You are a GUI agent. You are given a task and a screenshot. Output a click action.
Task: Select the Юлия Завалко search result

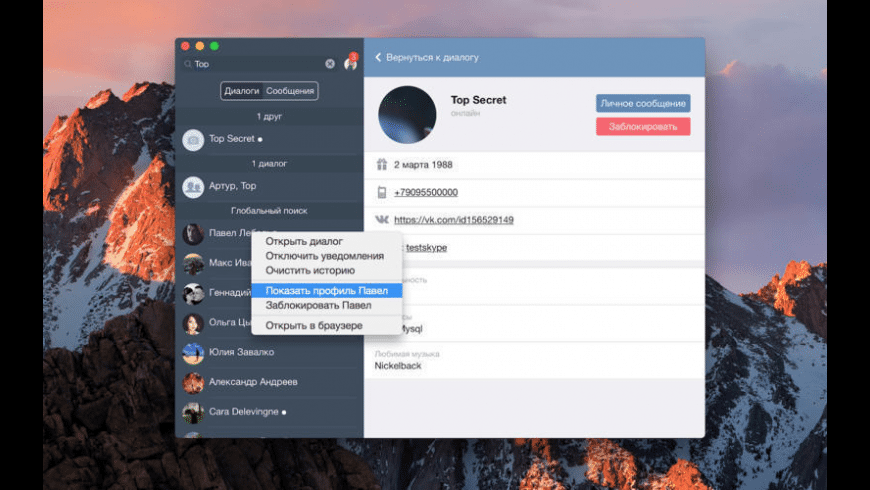pos(269,352)
